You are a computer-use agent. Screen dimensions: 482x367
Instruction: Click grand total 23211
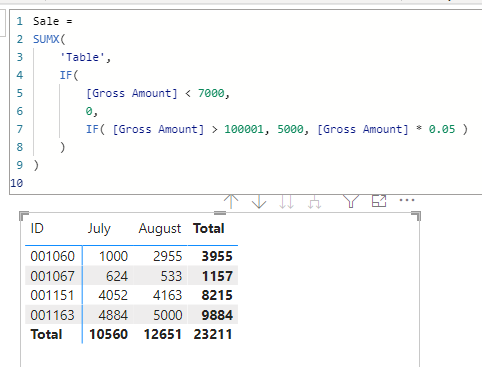(x=213, y=334)
